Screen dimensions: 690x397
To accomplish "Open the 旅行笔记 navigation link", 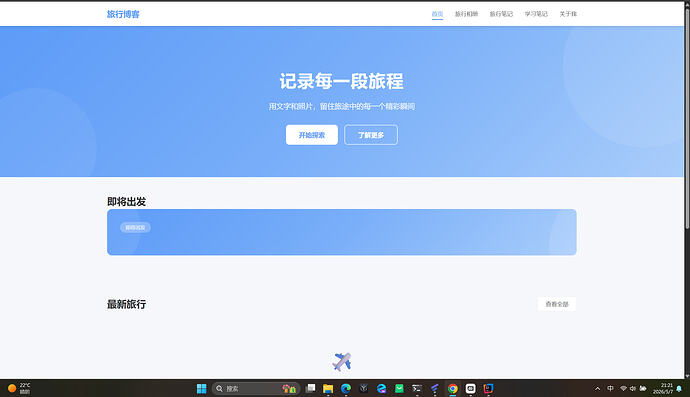I will click(x=501, y=14).
